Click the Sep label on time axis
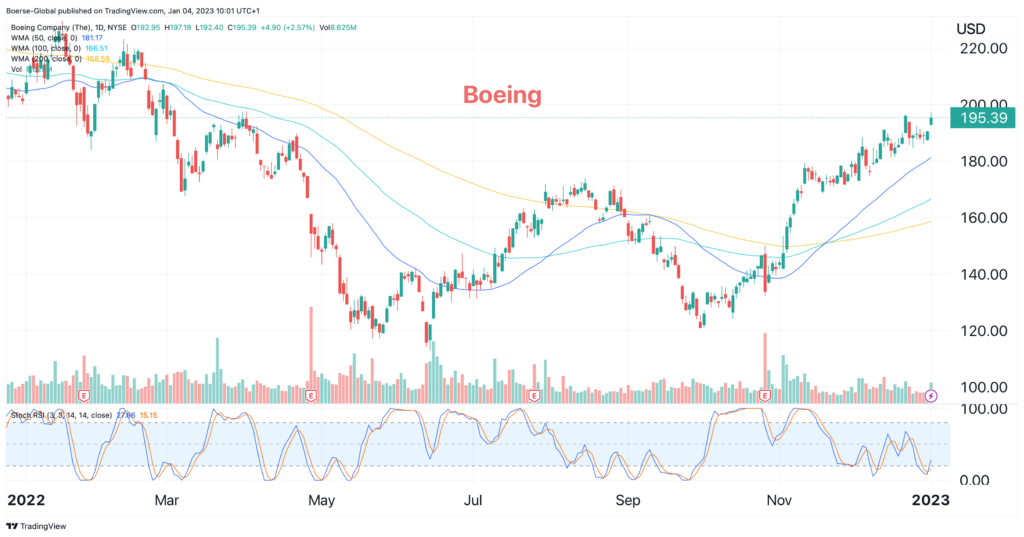 [628, 500]
